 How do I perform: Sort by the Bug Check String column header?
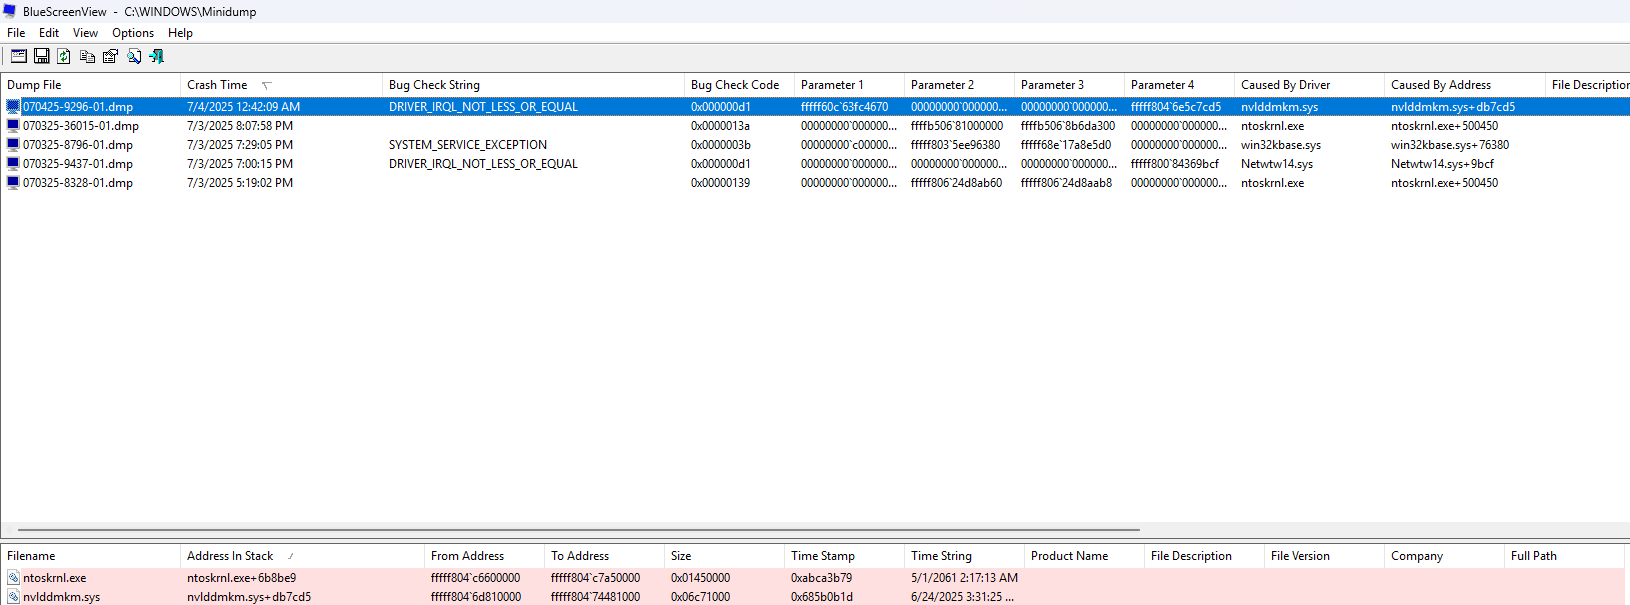[x=532, y=85]
